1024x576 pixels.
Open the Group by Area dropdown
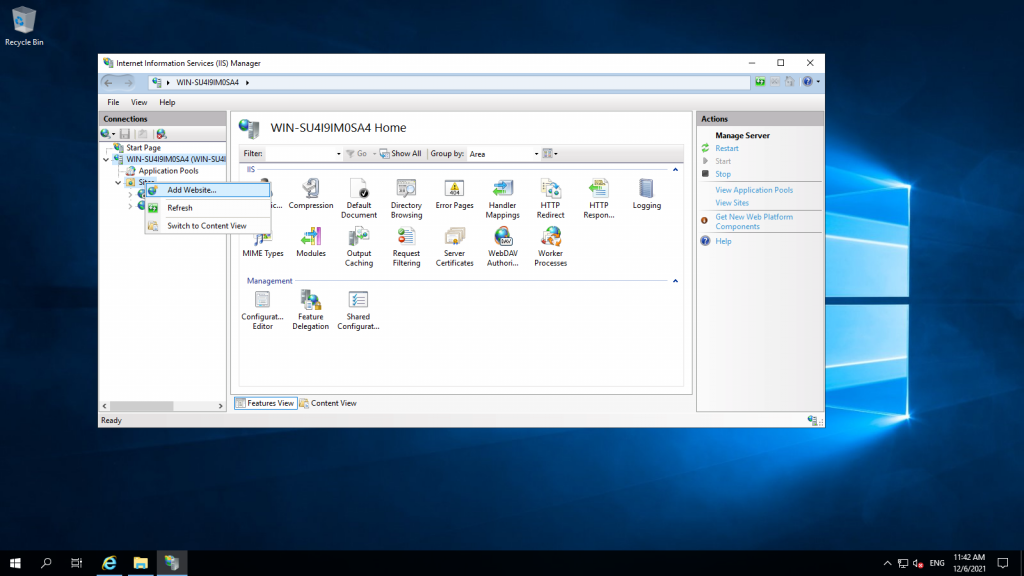pos(503,154)
